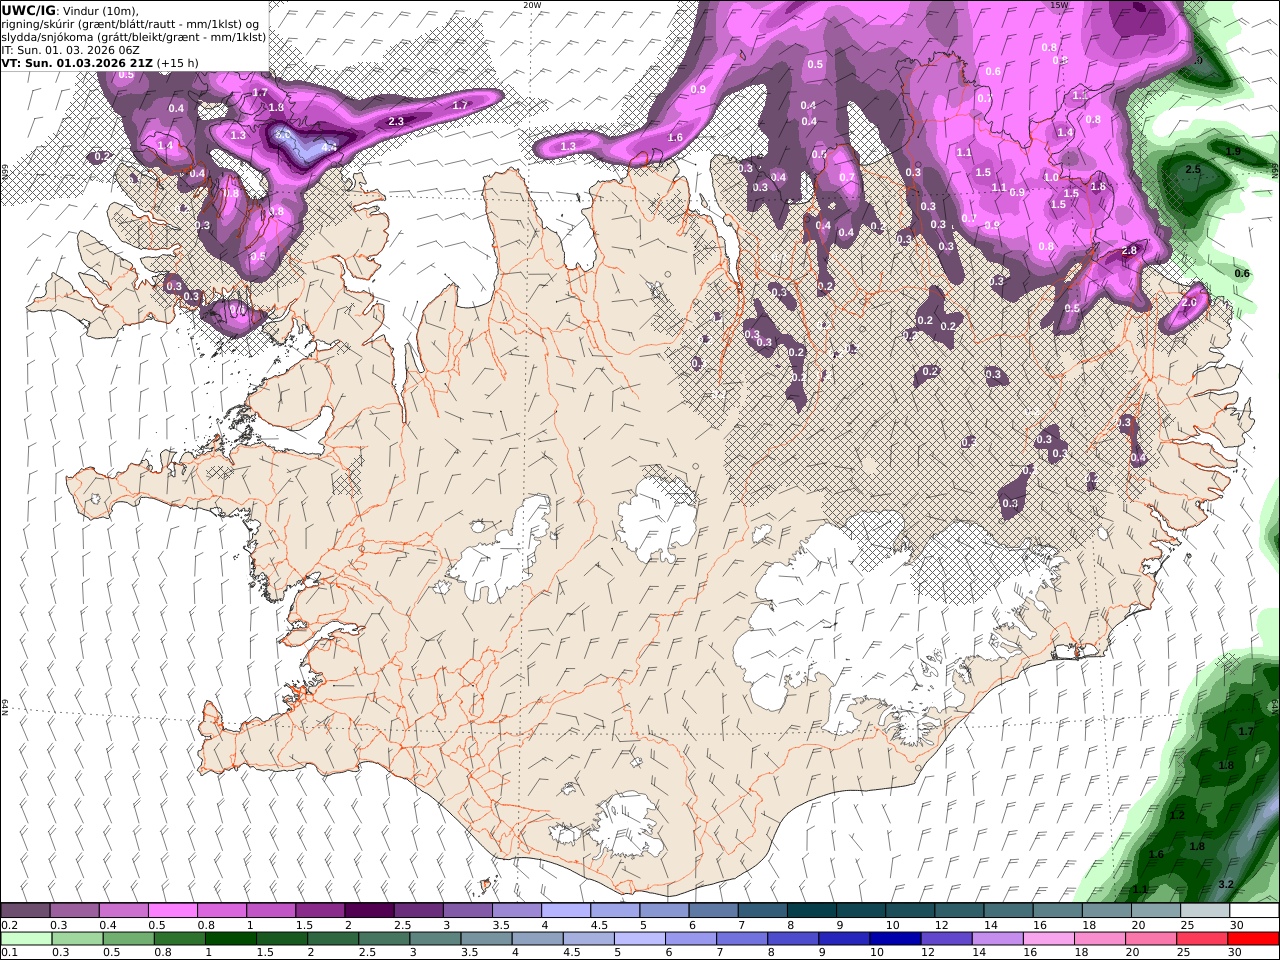Select snow legend swatch 2 to 2.5
The width and height of the screenshot is (1280, 960).
(369, 911)
